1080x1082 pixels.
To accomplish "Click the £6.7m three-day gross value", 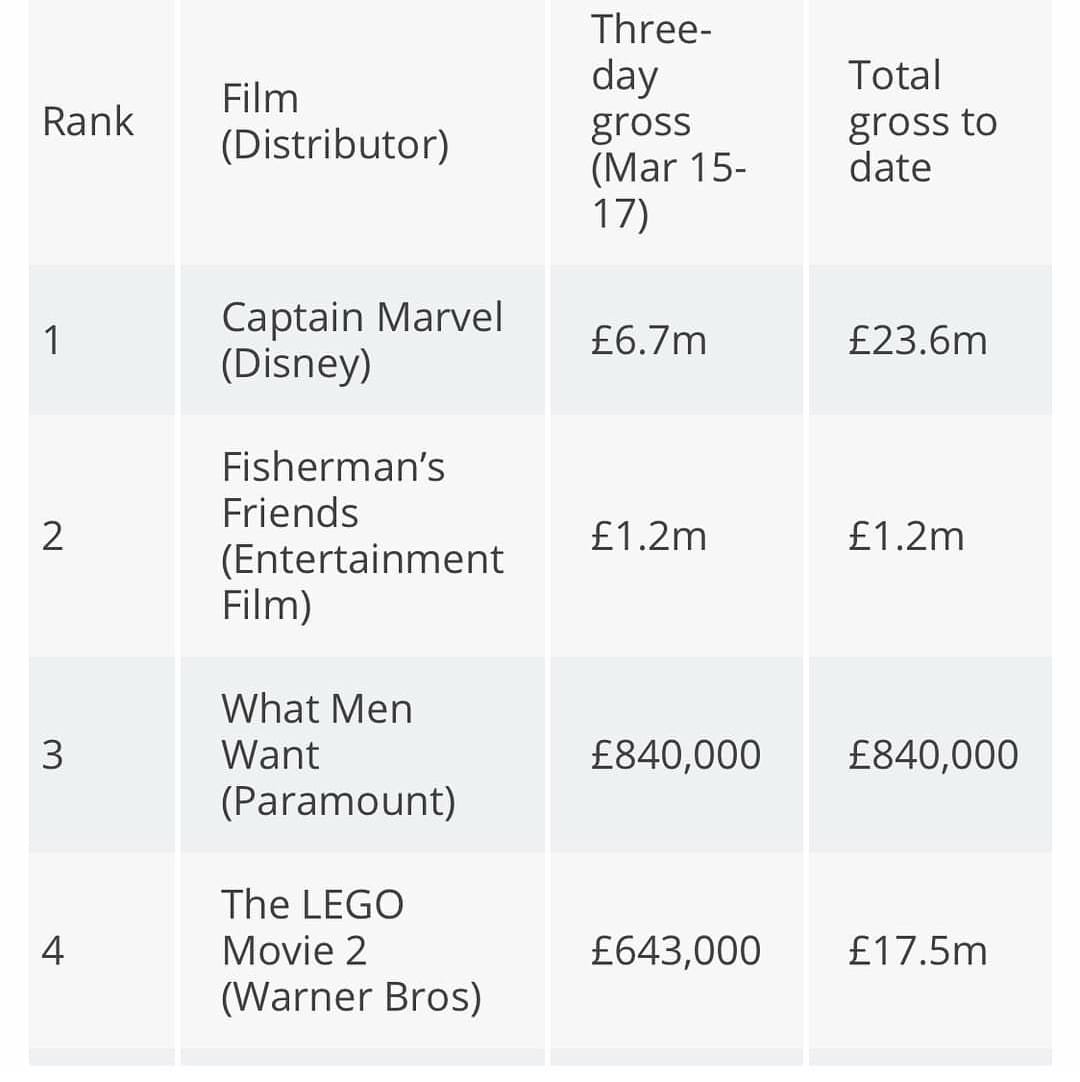I will pos(649,341).
